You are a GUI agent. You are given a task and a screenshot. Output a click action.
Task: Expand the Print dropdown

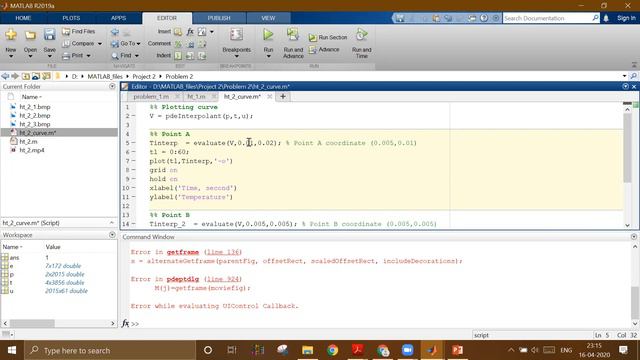click(88, 56)
